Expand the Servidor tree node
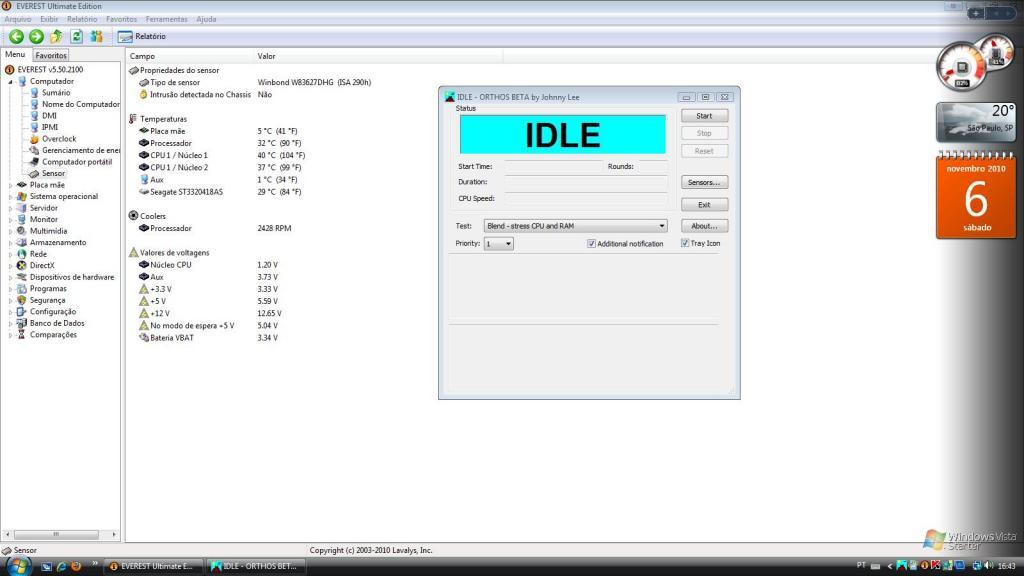 point(10,208)
